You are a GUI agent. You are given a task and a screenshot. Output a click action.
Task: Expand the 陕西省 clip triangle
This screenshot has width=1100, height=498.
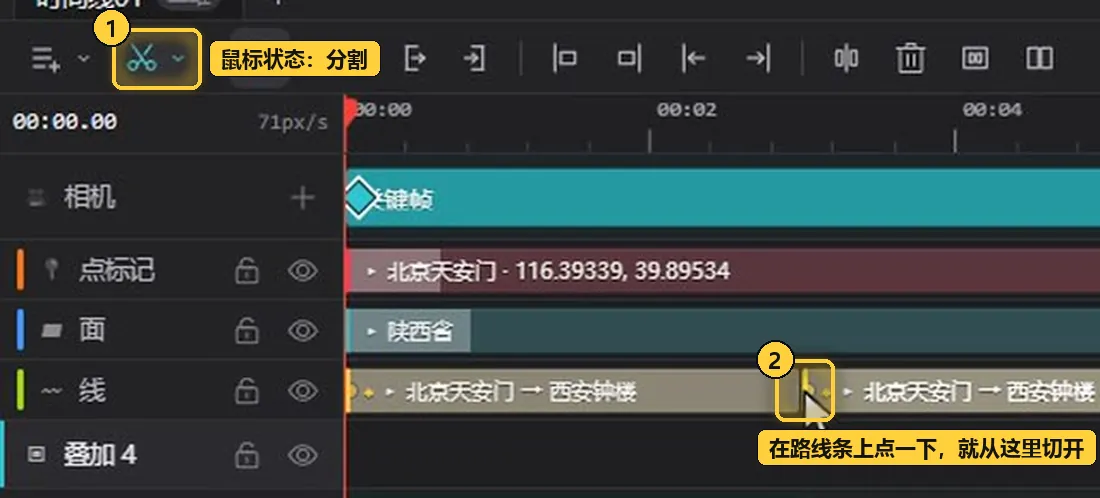point(371,330)
